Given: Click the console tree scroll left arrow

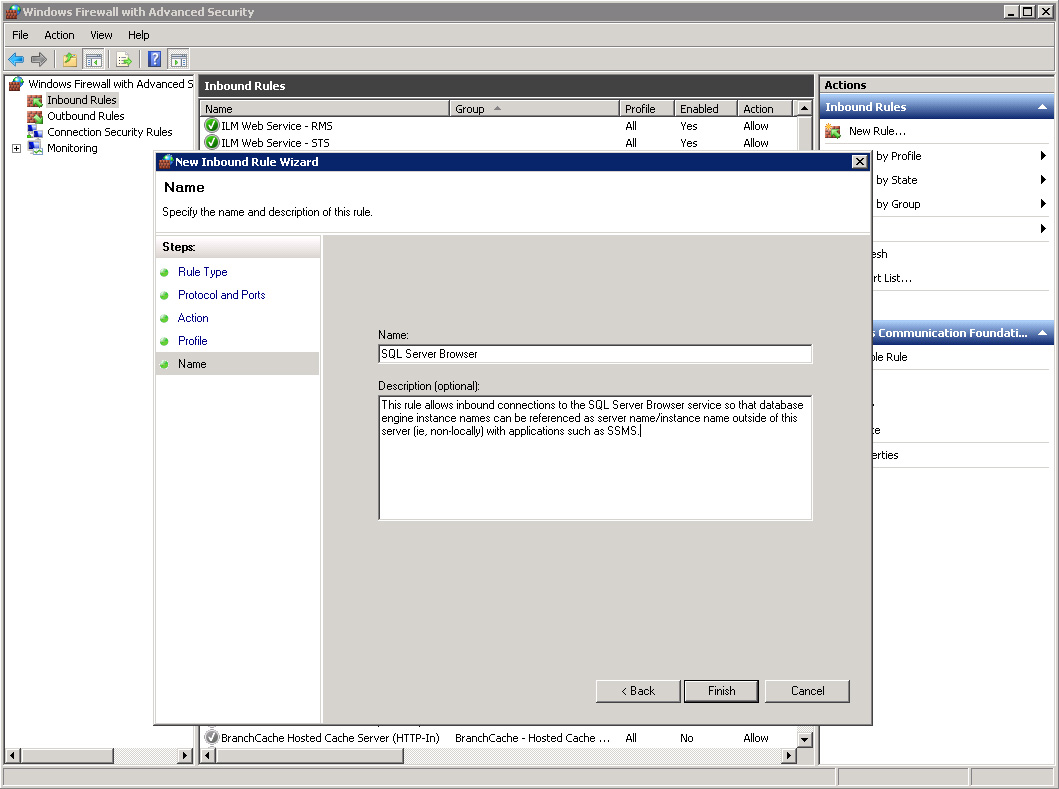Looking at the screenshot, I should click(x=13, y=755).
